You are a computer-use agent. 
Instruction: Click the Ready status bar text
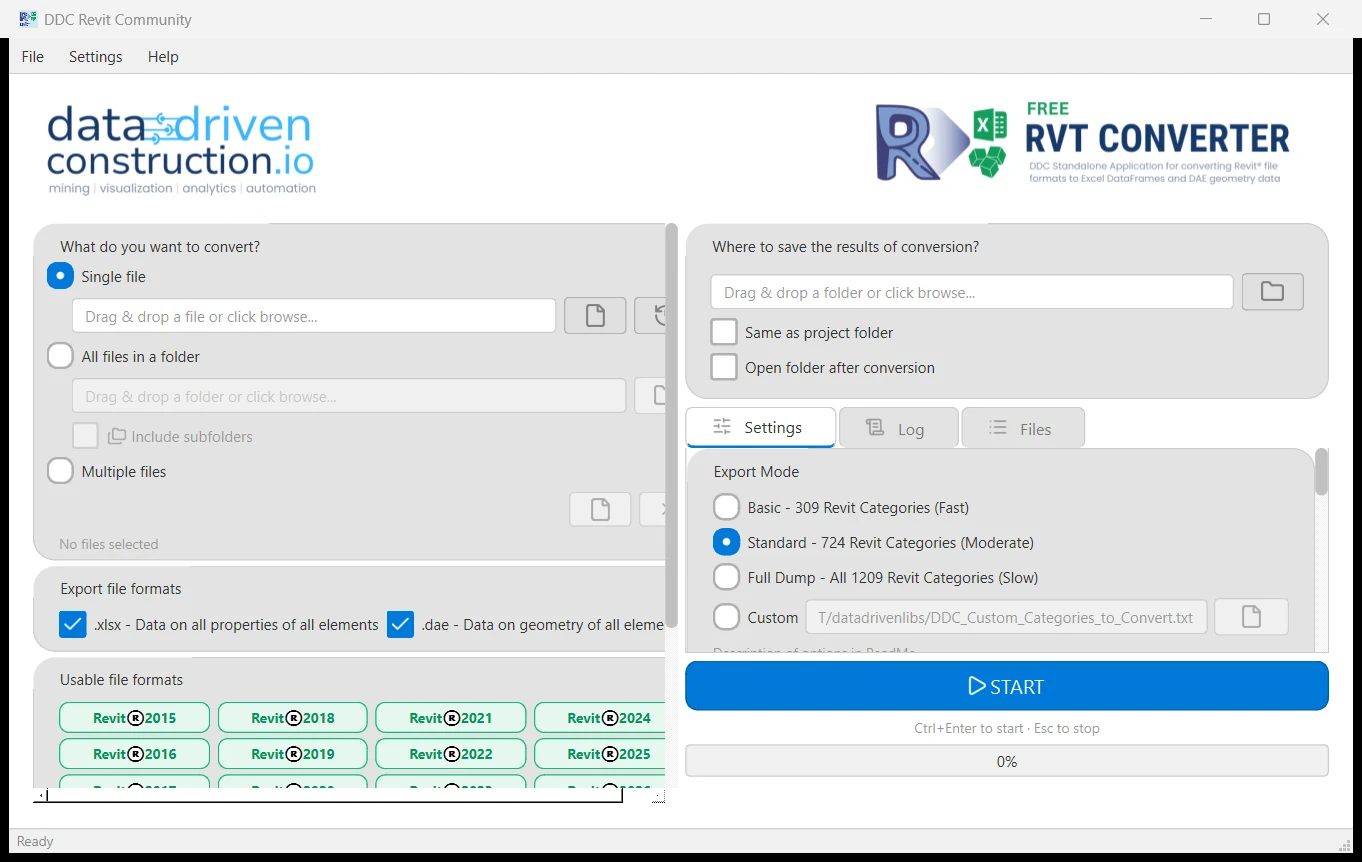click(x=35, y=841)
